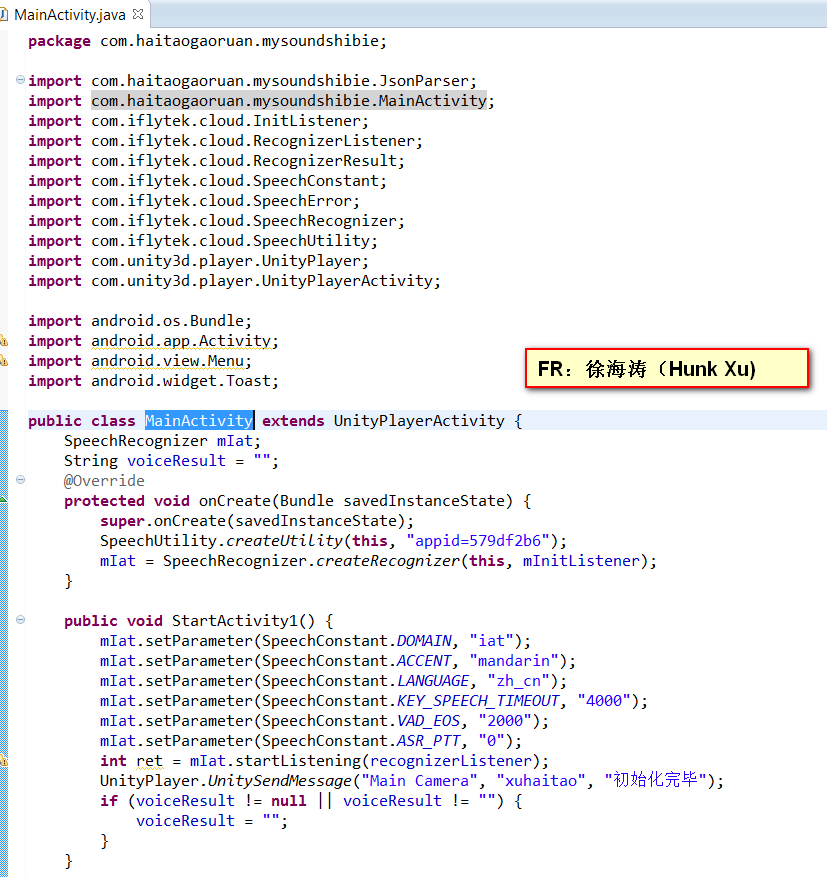This screenshot has height=877, width=827.
Task: Click the SpeechRecognizer import line
Action: tap(216, 221)
